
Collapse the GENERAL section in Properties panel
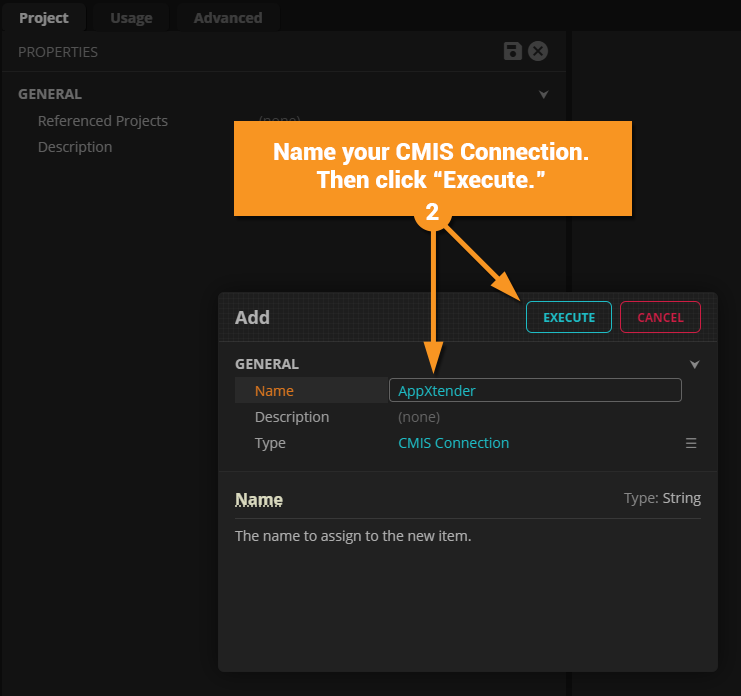(544, 94)
